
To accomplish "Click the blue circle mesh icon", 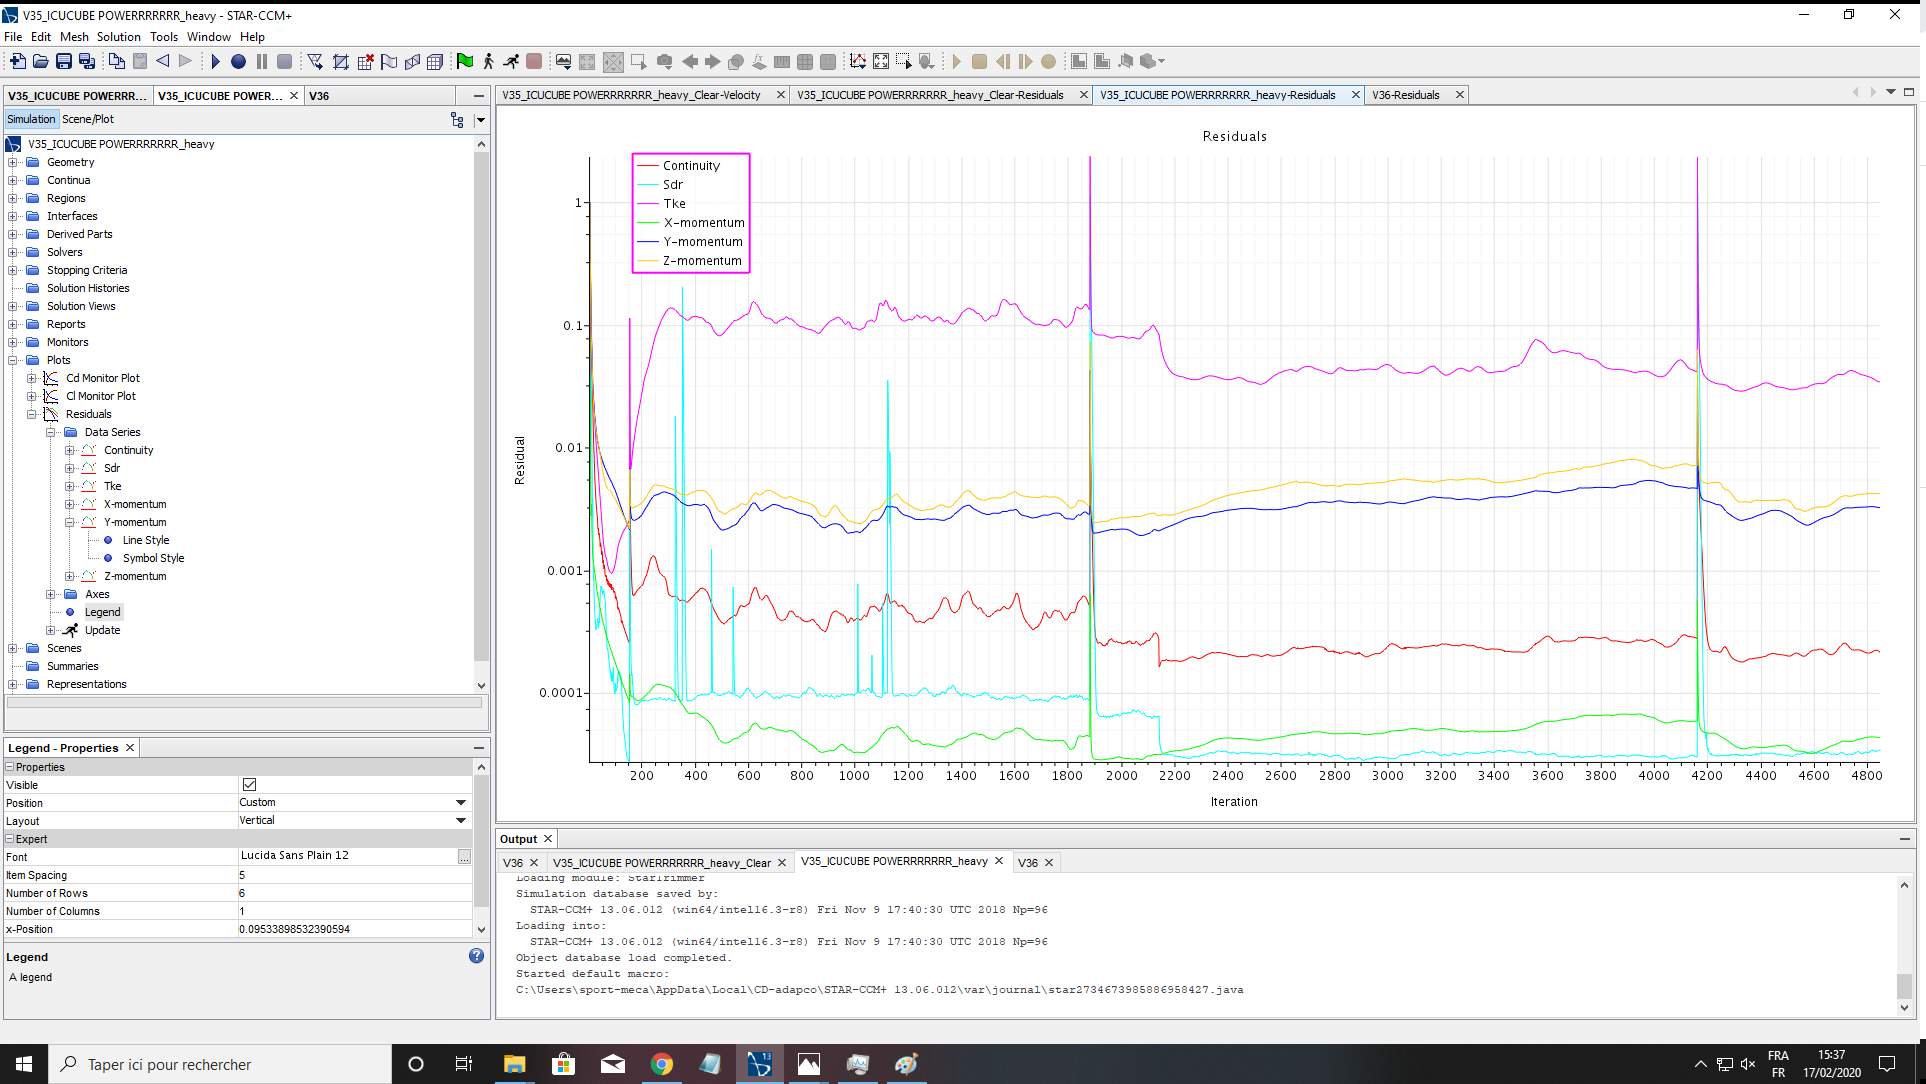I will coord(238,62).
